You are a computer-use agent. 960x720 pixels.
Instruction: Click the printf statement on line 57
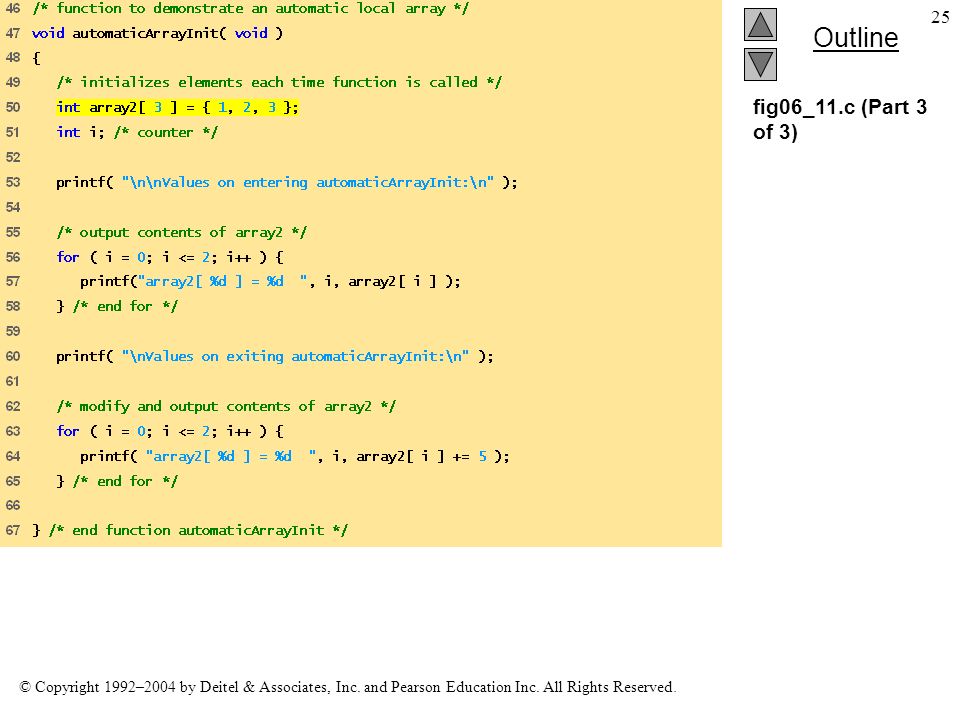point(270,282)
